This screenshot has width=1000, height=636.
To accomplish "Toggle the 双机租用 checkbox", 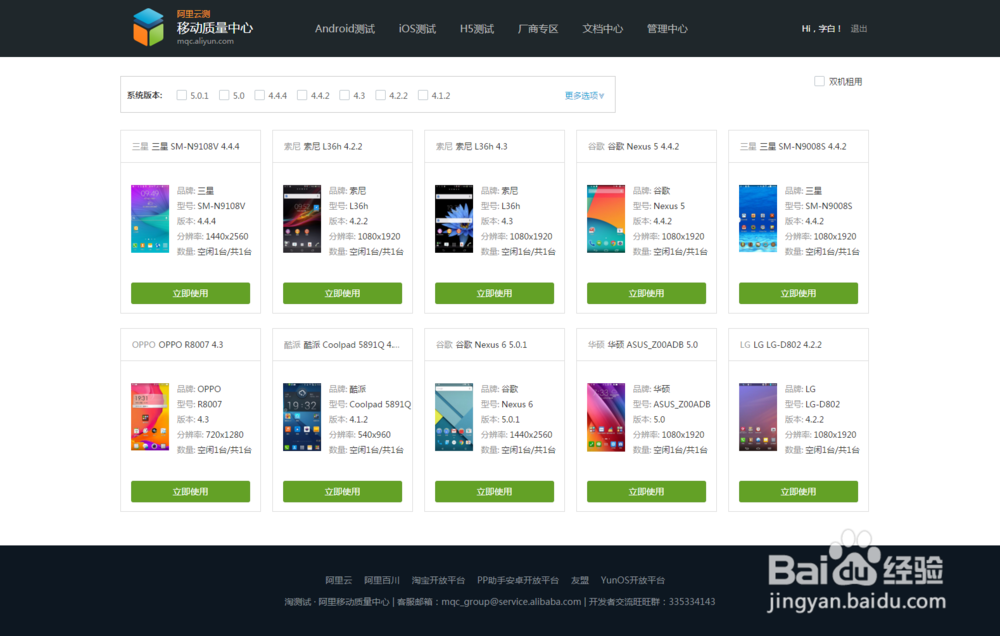I will coord(820,81).
